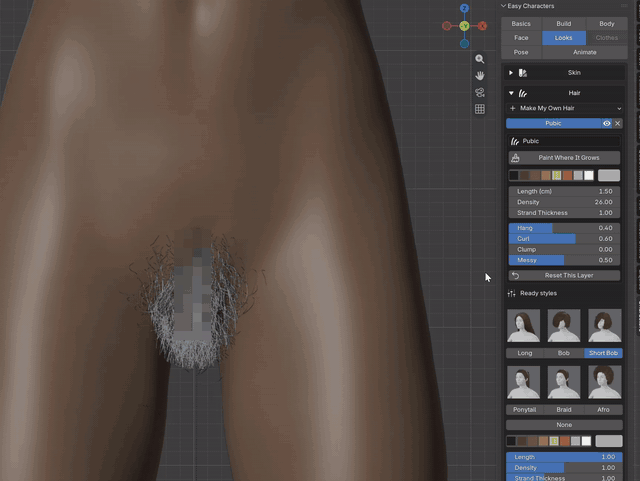
Task: Click the Skin section icon
Action: (x=523, y=73)
